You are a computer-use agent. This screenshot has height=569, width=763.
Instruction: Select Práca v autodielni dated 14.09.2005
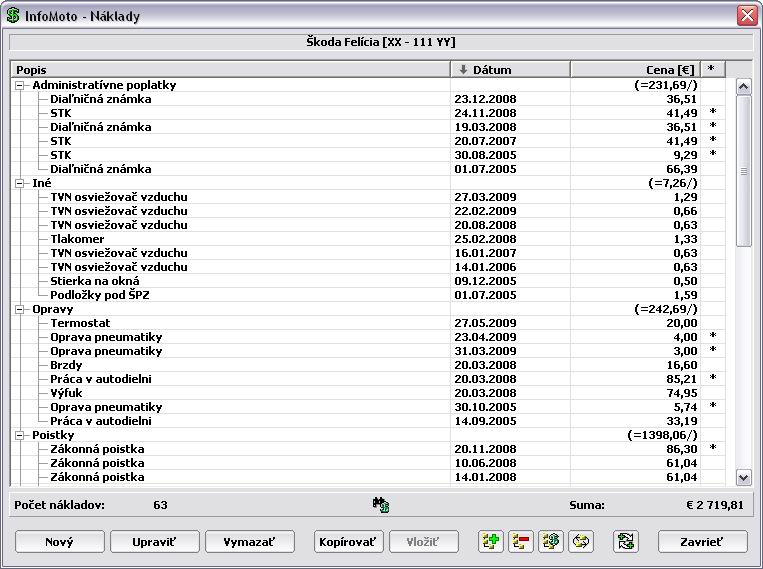(x=368, y=422)
